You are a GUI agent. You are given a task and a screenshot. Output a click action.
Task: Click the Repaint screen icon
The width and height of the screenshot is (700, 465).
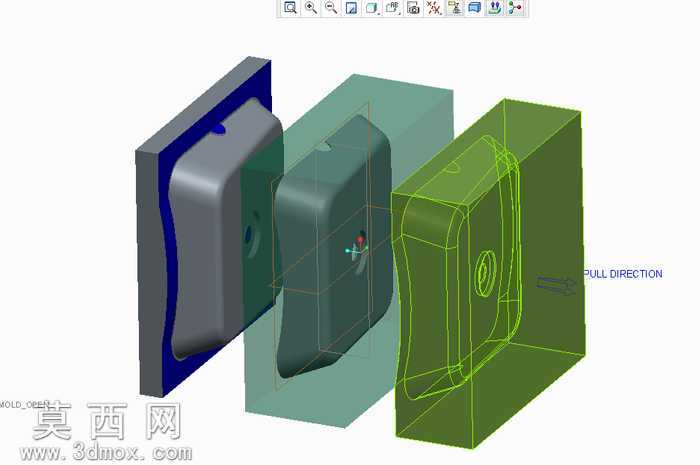(351, 8)
